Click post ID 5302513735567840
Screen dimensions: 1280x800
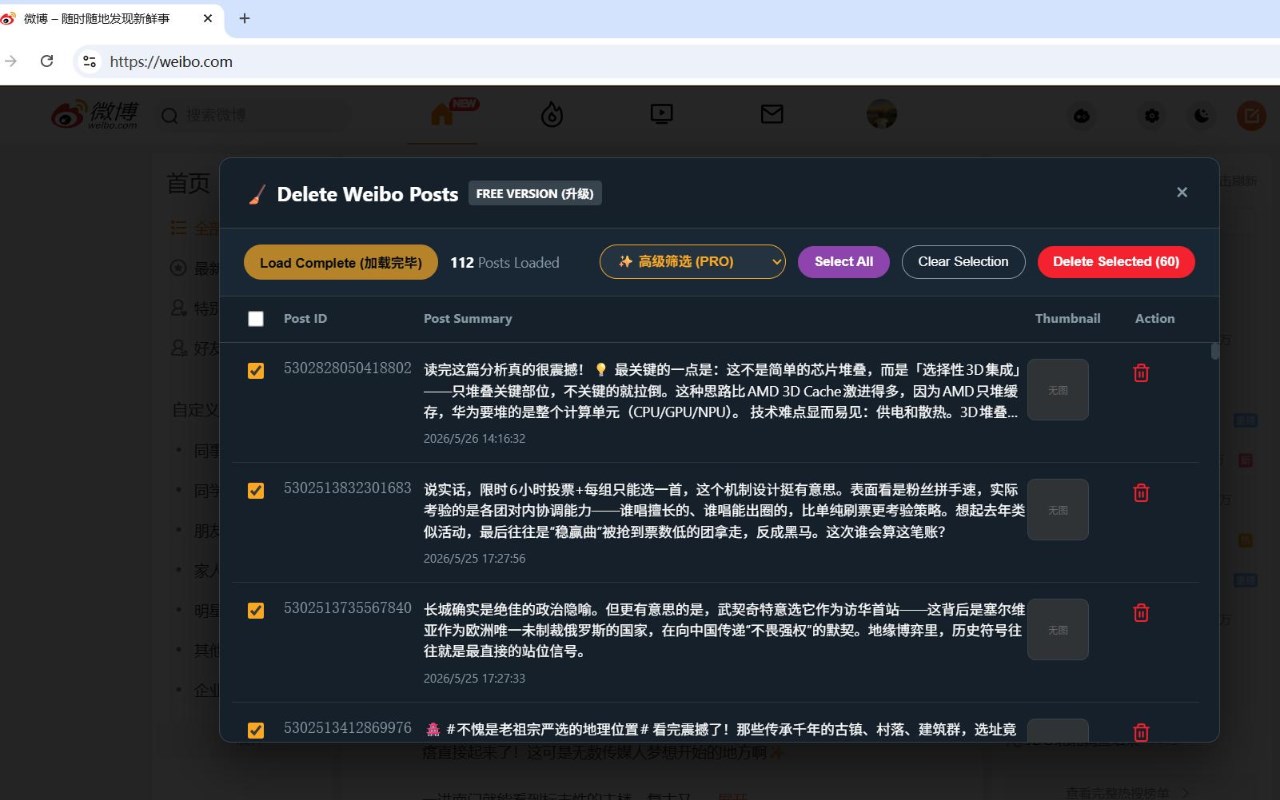[348, 608]
